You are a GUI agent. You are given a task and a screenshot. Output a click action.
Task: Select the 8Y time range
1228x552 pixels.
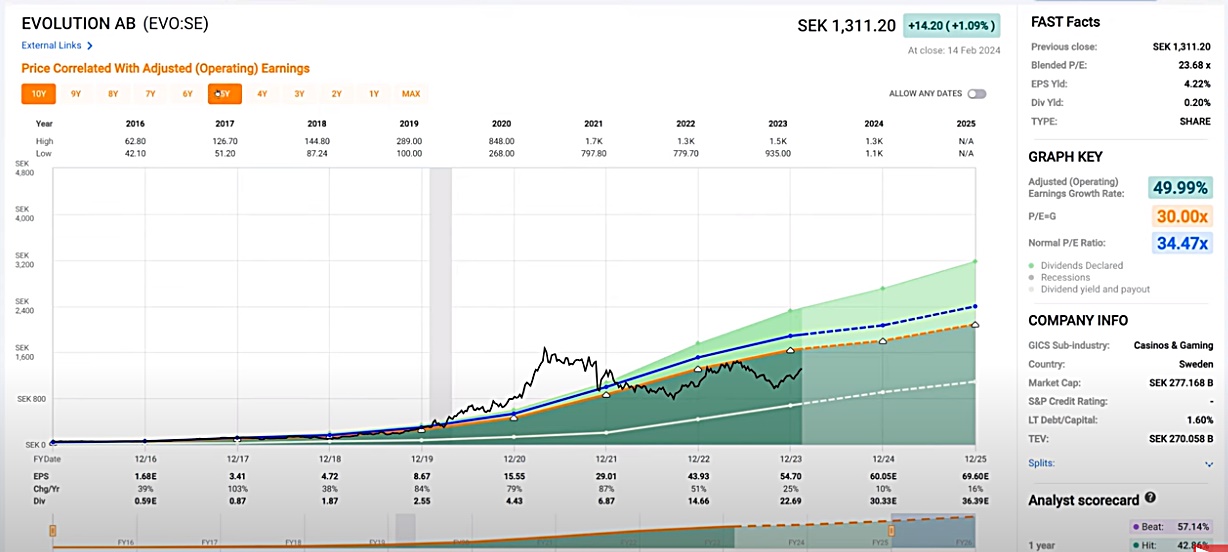113,94
